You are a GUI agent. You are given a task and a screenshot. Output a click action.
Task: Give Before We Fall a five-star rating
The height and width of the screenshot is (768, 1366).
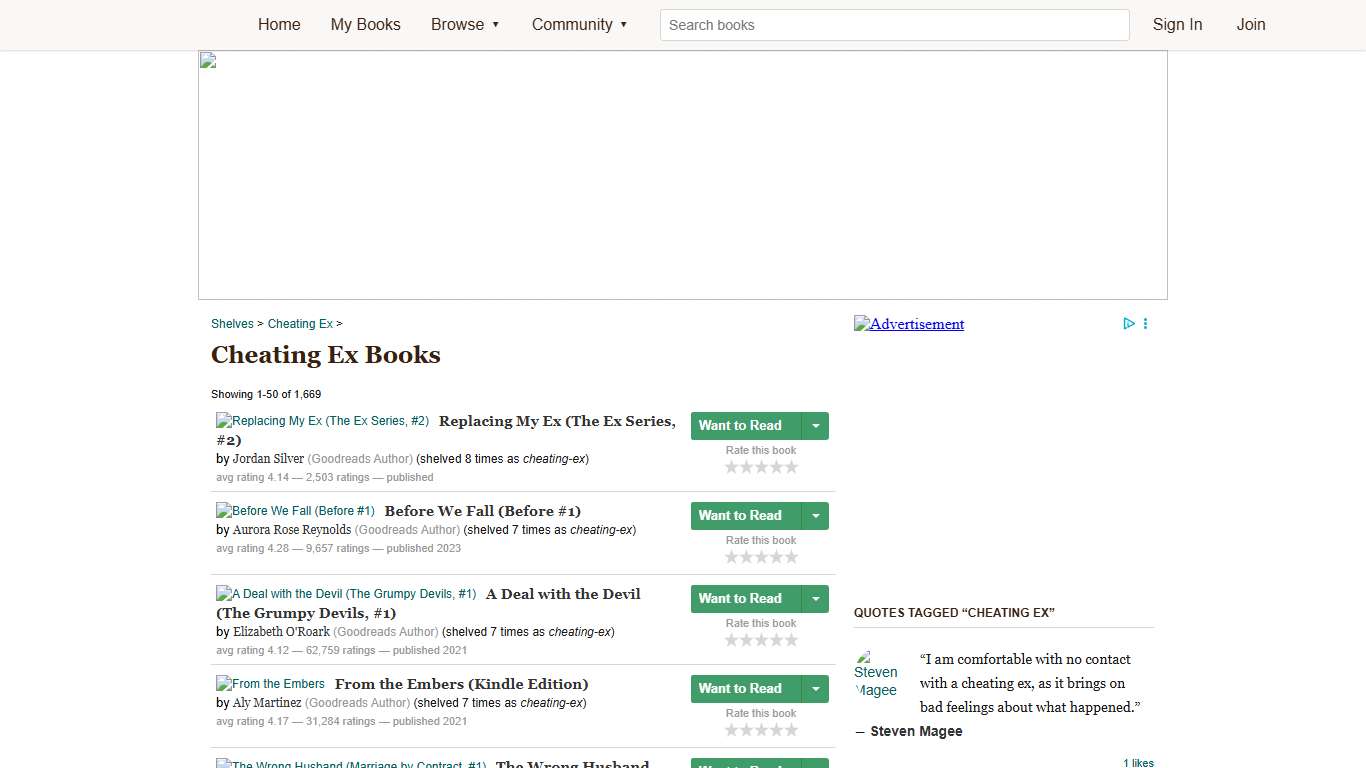pos(792,556)
